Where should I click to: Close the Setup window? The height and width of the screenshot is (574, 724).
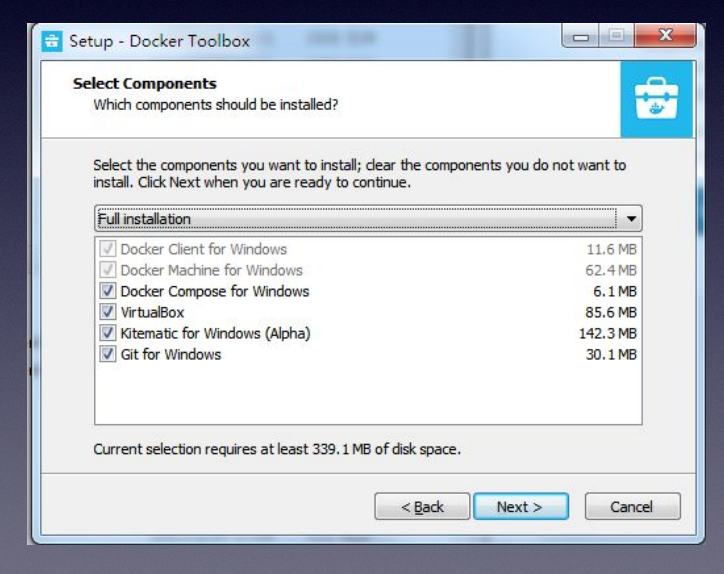click(x=665, y=36)
